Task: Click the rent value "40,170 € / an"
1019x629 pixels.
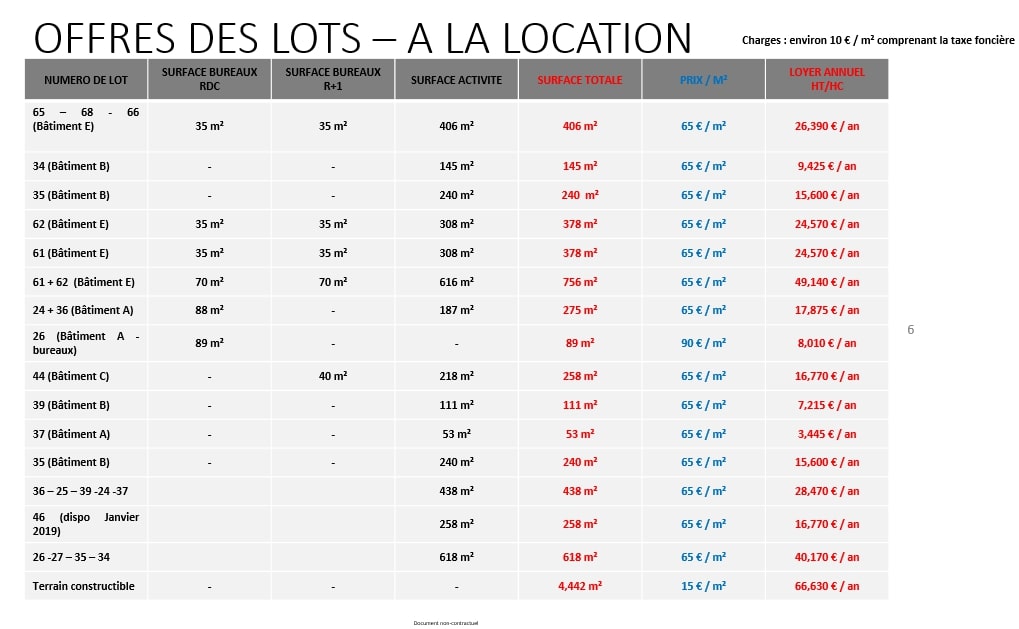Action: click(827, 558)
